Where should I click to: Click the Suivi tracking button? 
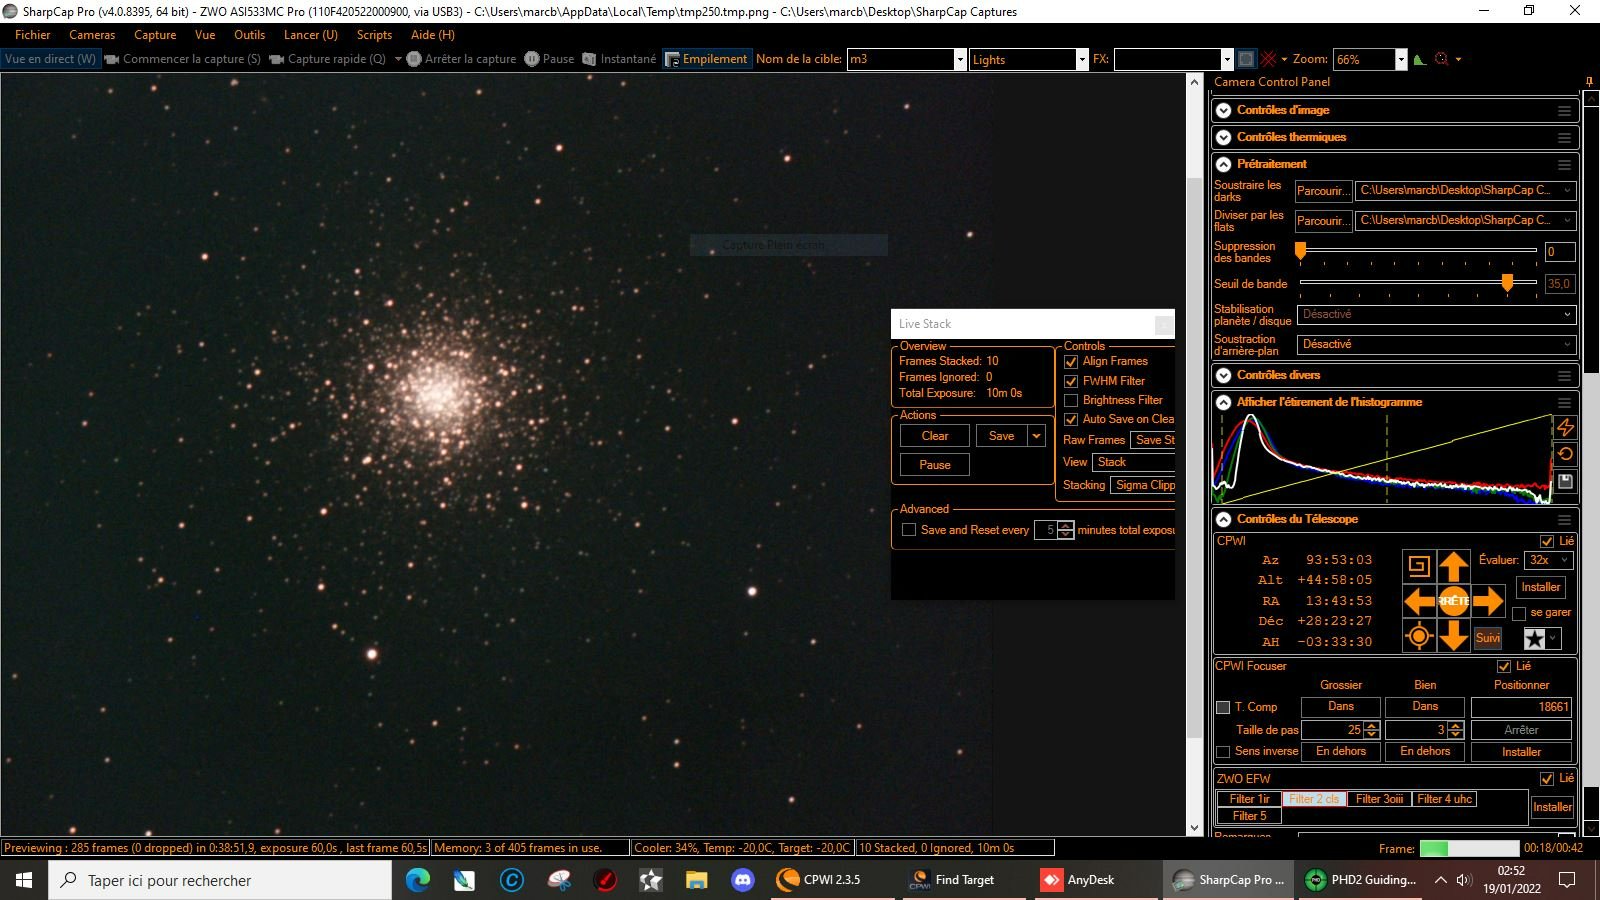click(1488, 638)
